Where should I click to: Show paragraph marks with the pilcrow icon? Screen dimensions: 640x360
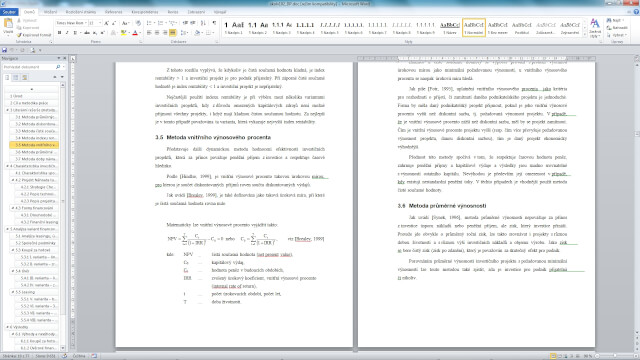pyautogui.click(x=214, y=23)
